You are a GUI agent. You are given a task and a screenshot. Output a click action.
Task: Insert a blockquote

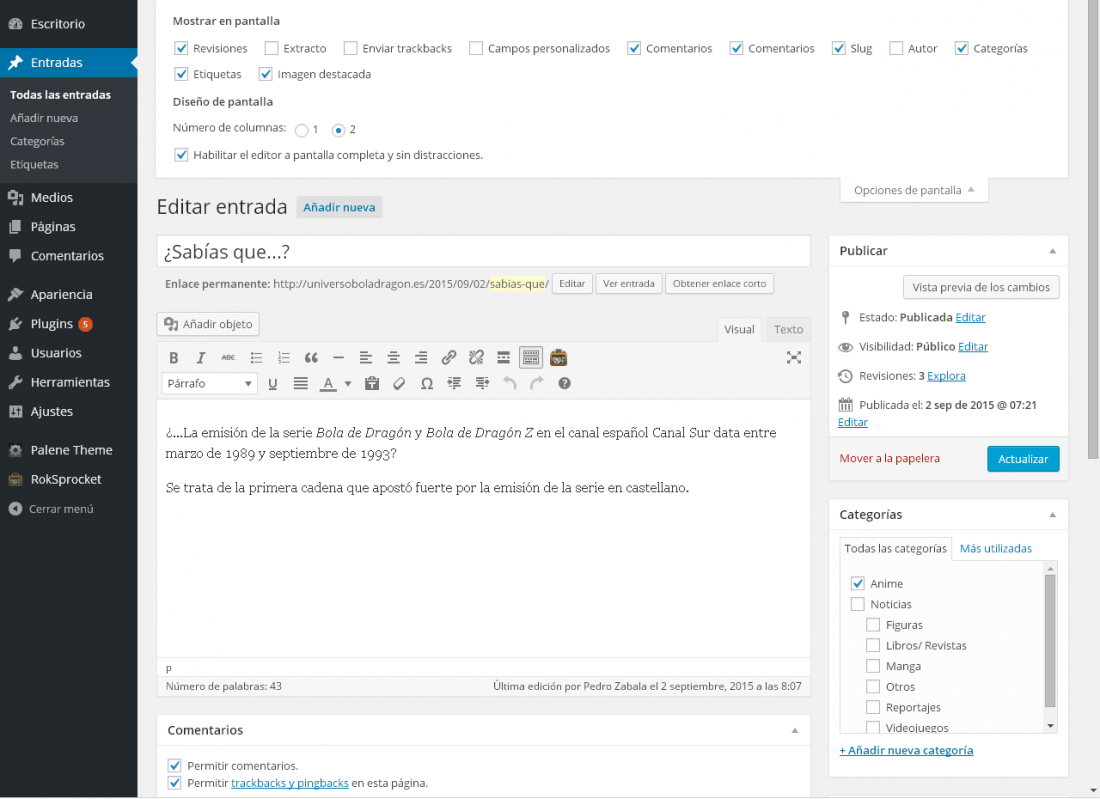tap(311, 358)
